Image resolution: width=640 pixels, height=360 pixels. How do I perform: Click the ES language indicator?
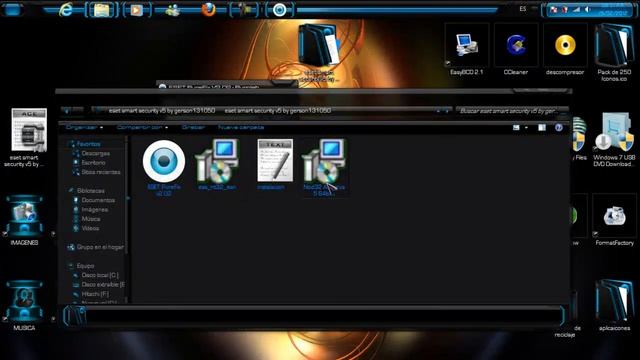(523, 9)
